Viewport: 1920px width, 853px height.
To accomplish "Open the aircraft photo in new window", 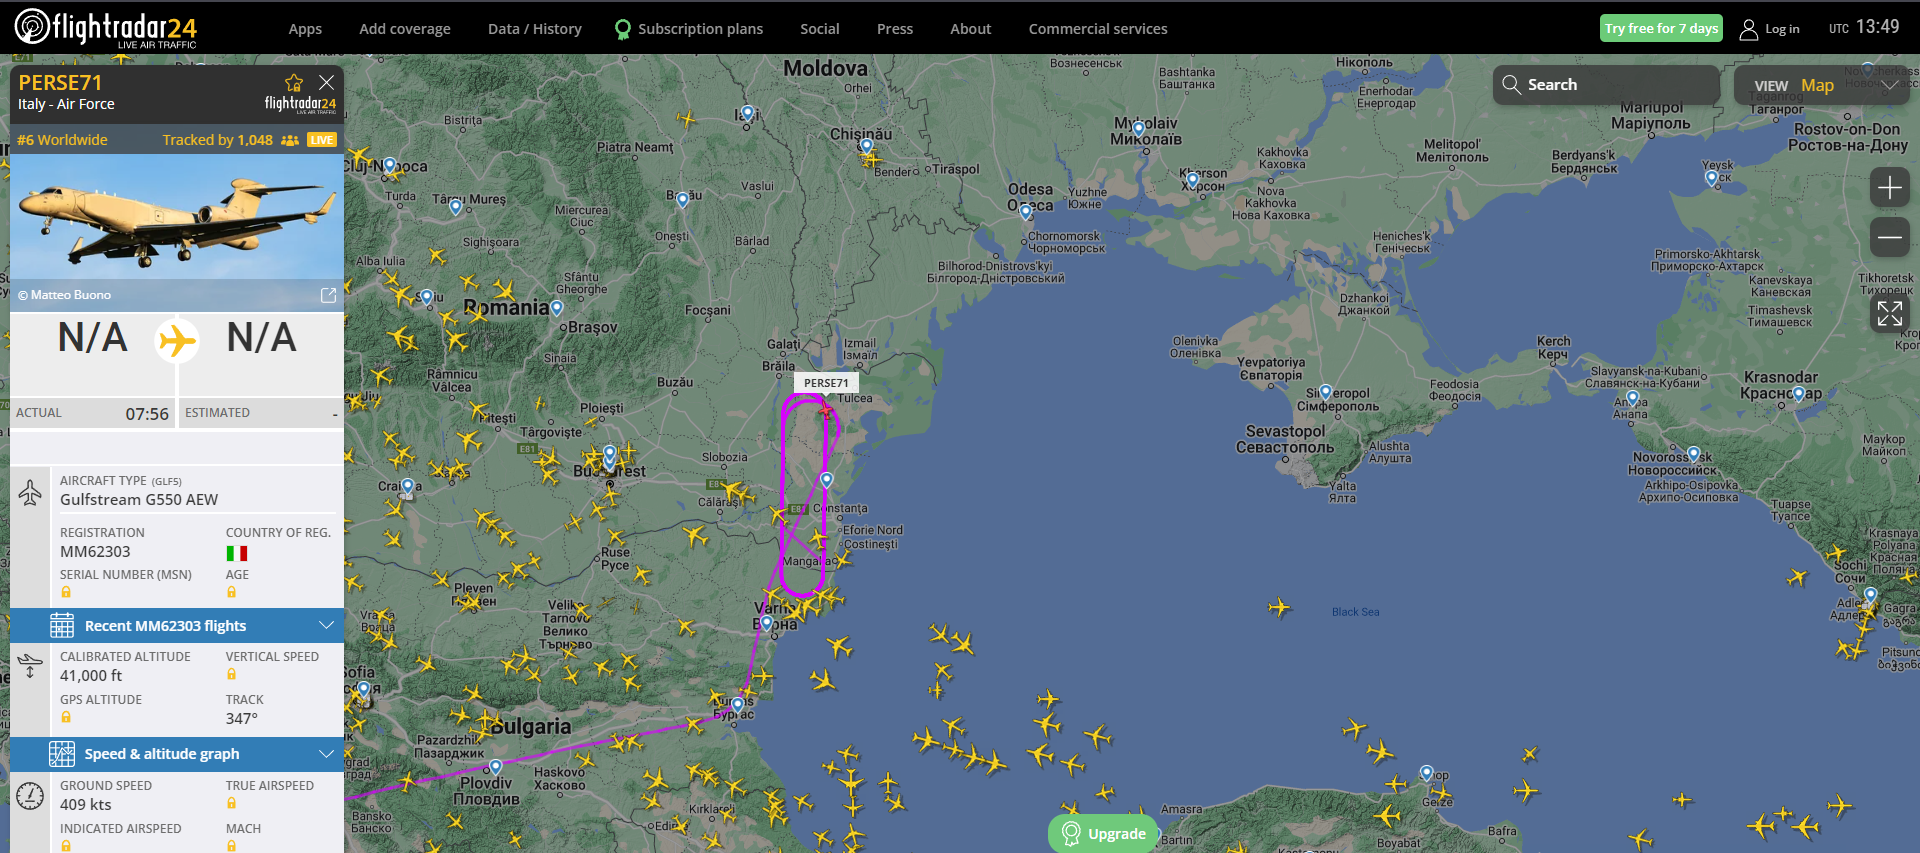I will point(328,295).
